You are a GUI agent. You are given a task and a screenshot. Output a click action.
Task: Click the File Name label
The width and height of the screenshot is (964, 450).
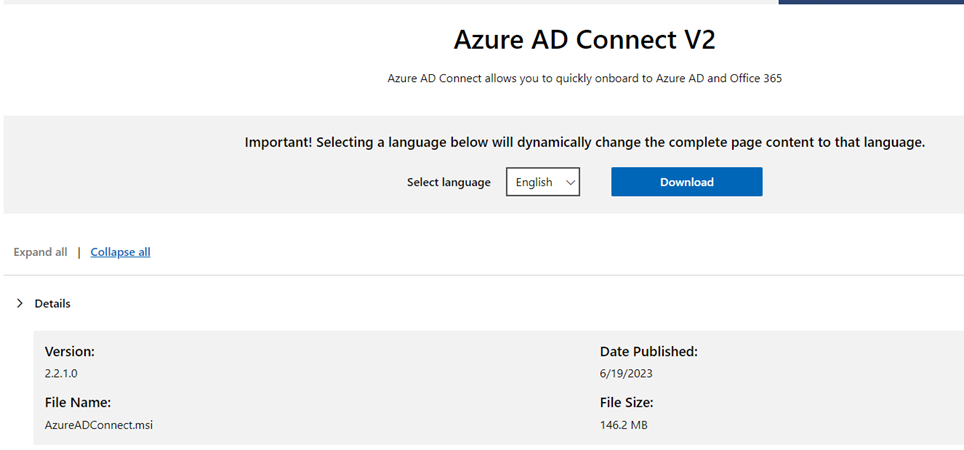click(x=77, y=403)
